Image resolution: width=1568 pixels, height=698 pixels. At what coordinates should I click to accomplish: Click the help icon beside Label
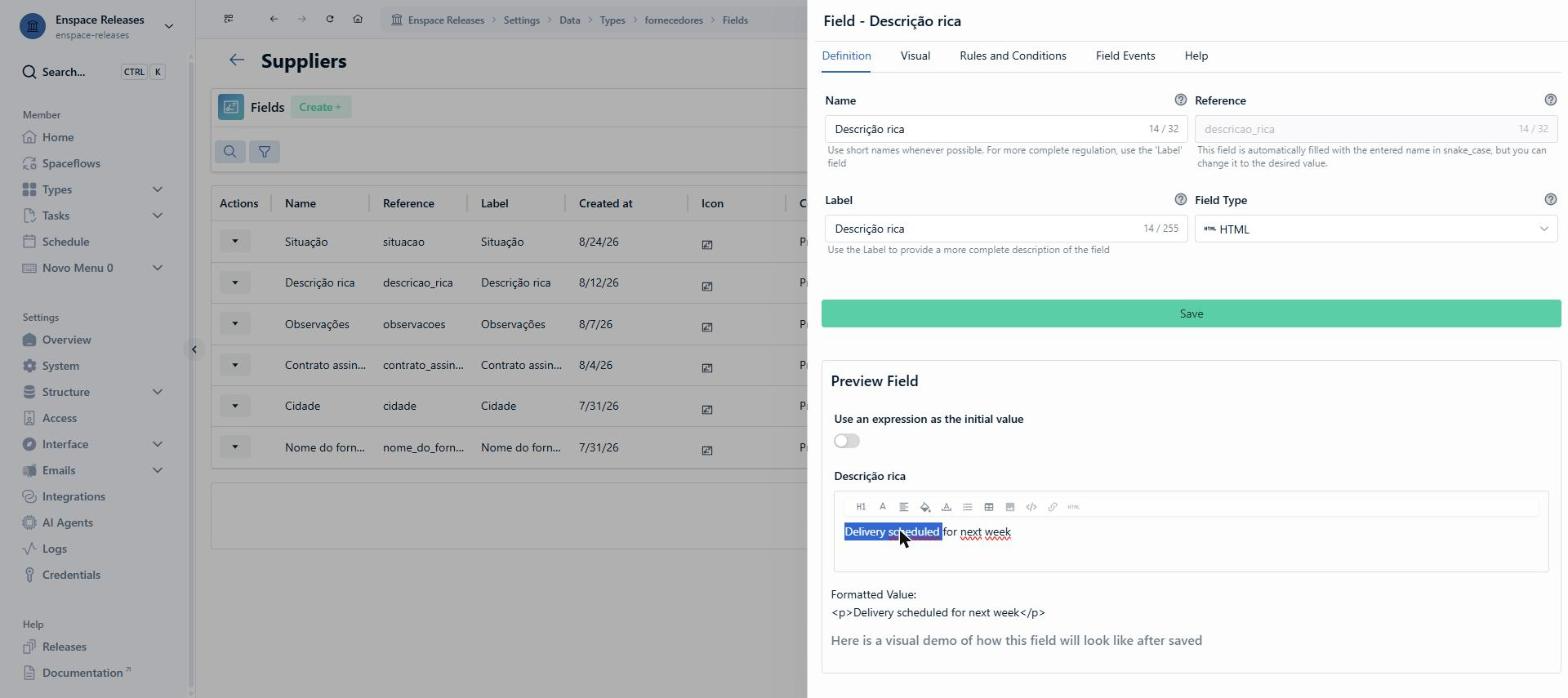[1180, 200]
